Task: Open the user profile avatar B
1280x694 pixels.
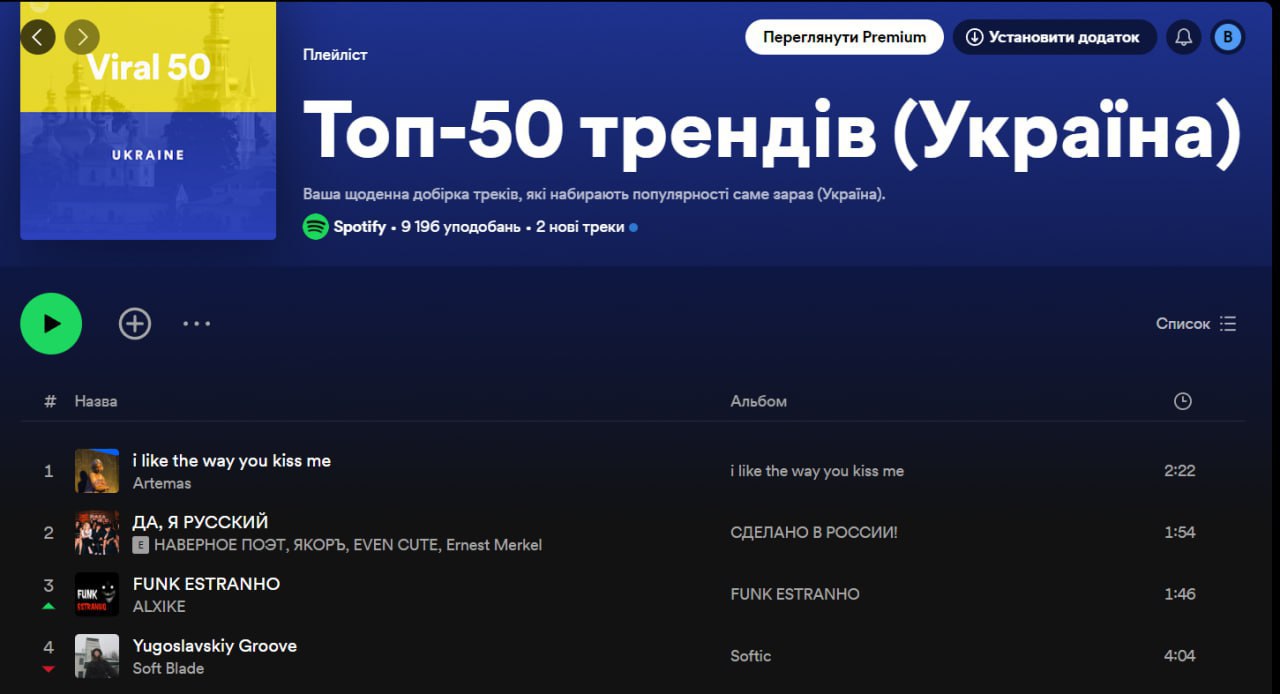Action: pyautogui.click(x=1227, y=37)
